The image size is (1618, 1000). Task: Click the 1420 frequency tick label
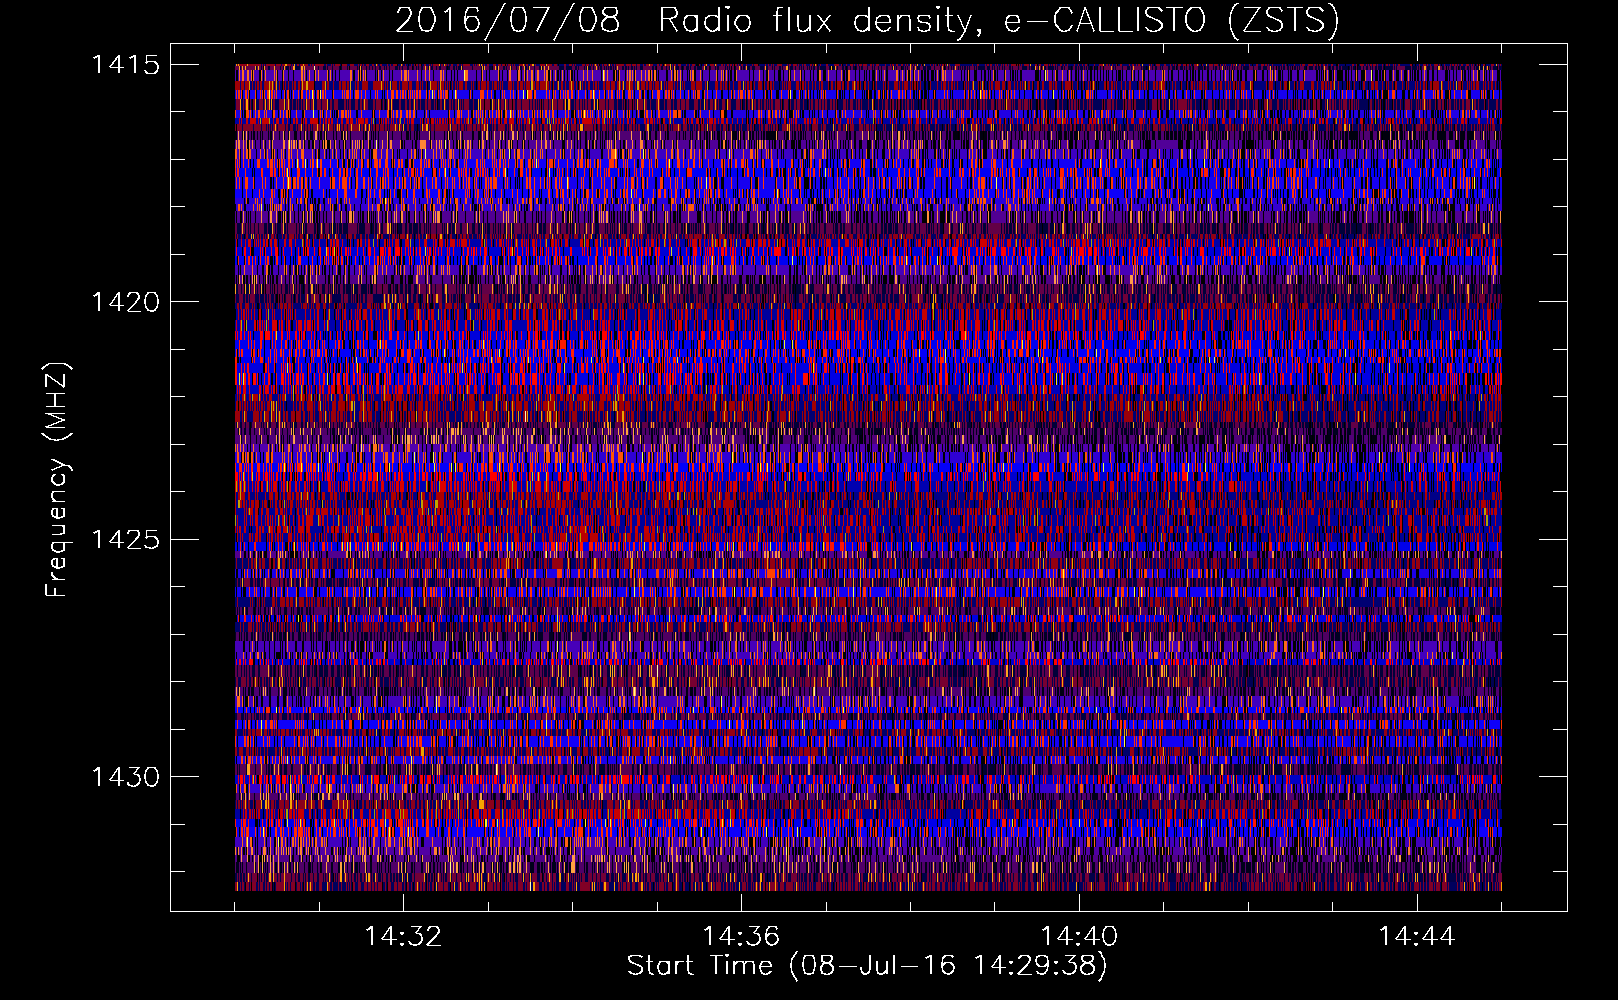pyautogui.click(x=125, y=302)
